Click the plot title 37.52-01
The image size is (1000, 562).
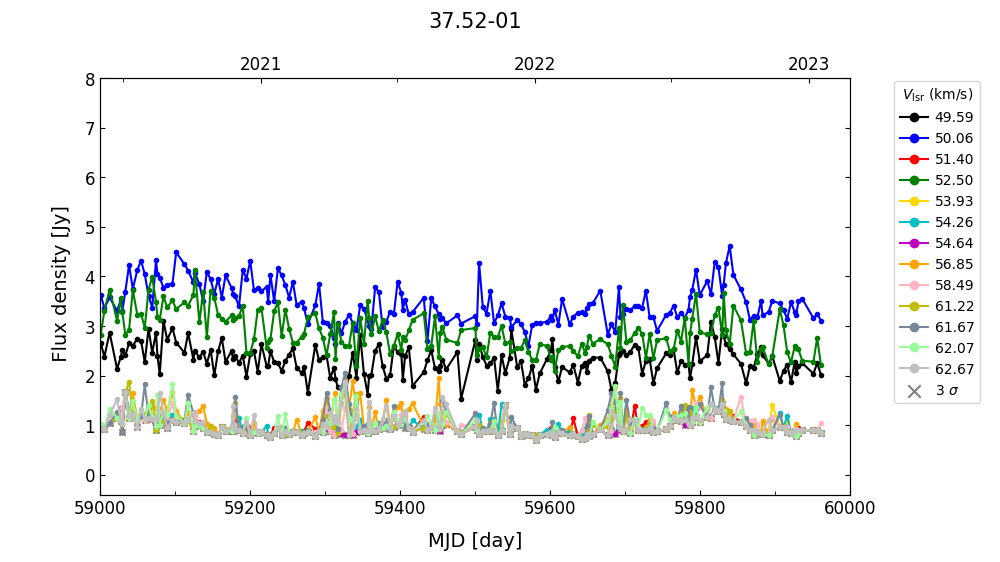tap(475, 21)
